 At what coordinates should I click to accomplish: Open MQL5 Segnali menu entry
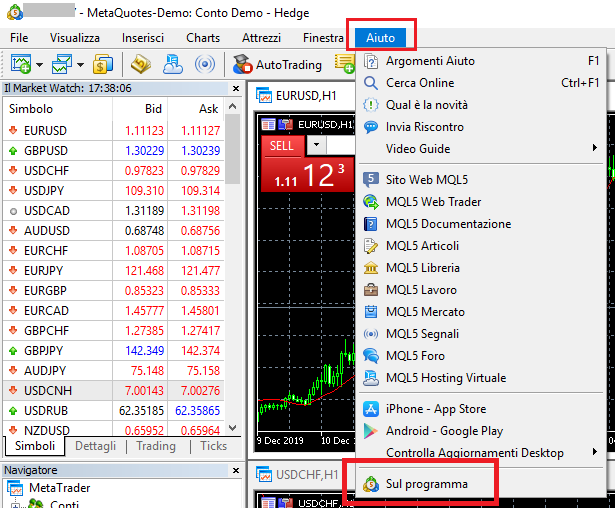(481, 333)
